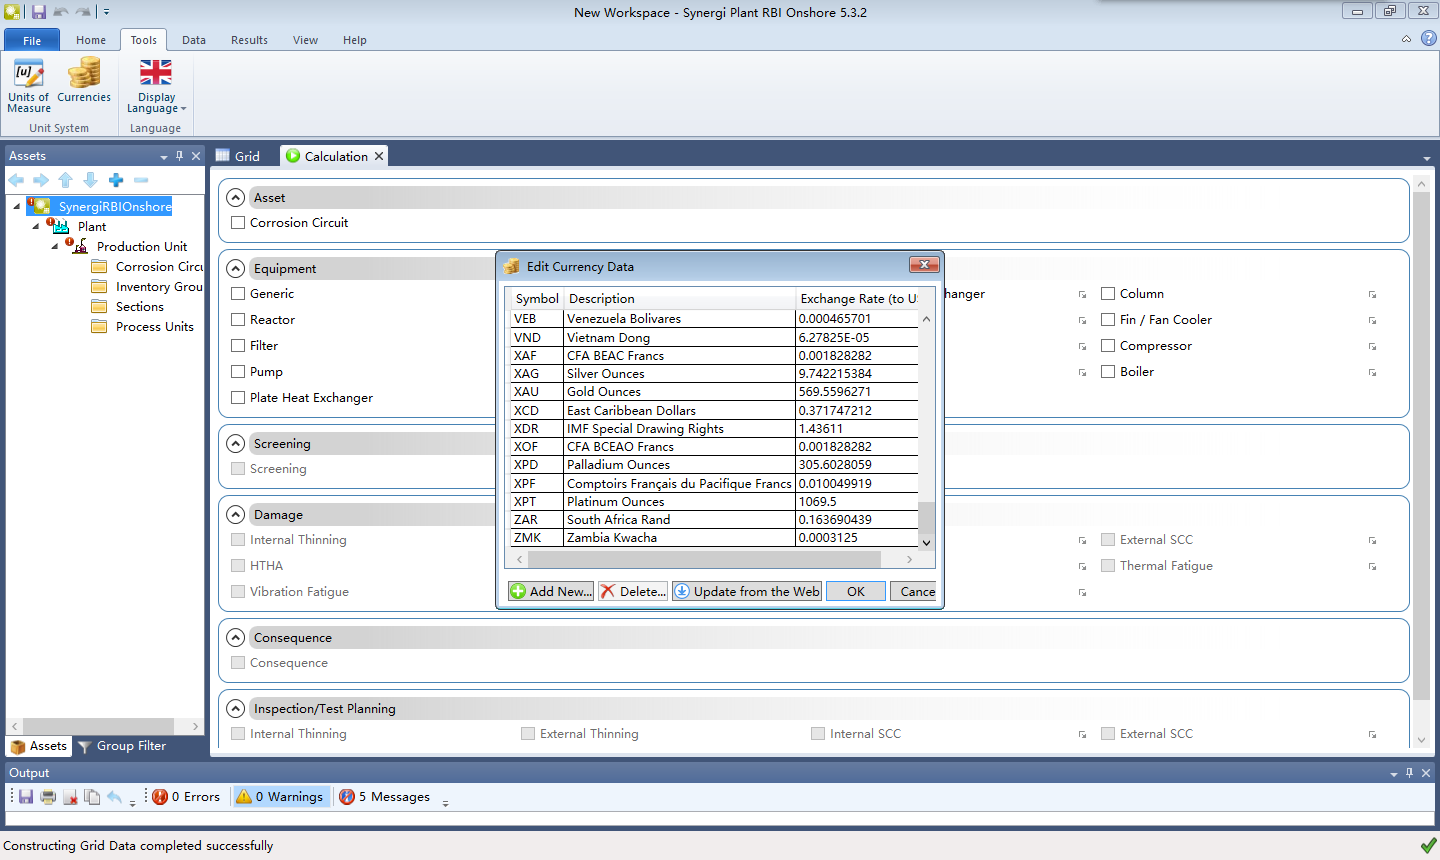
Task: Check the Corrosion Circuit checkbox
Action: coord(238,223)
